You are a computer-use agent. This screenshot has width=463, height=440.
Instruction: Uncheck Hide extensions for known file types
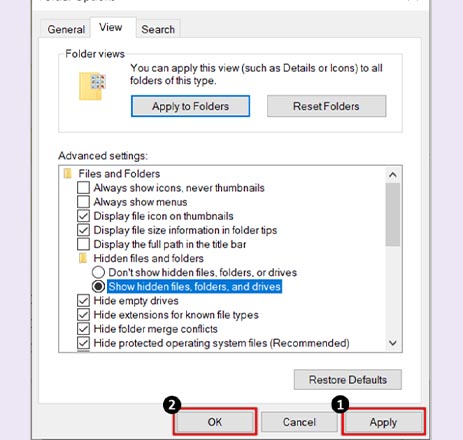tap(83, 315)
